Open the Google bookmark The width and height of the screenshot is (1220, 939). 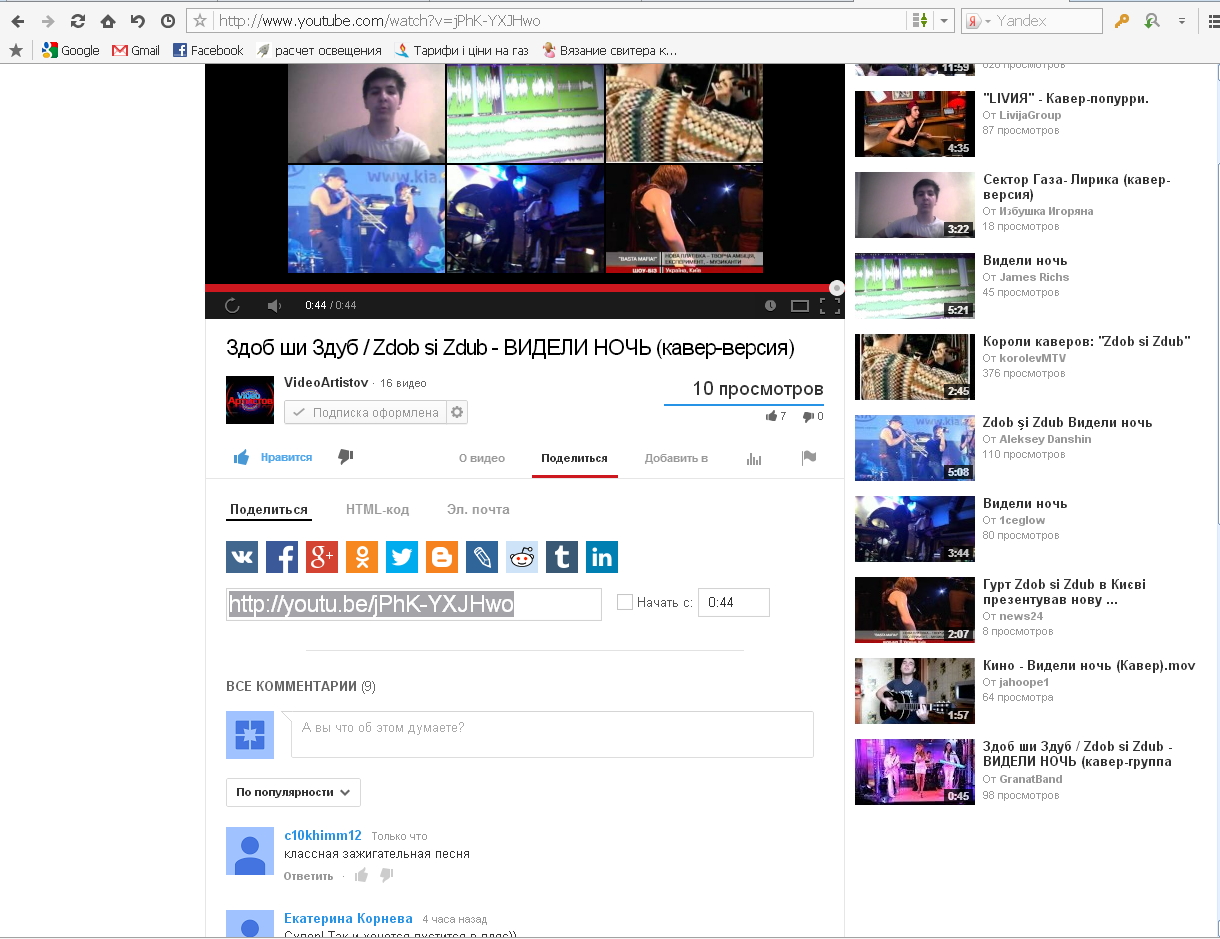click(x=71, y=50)
